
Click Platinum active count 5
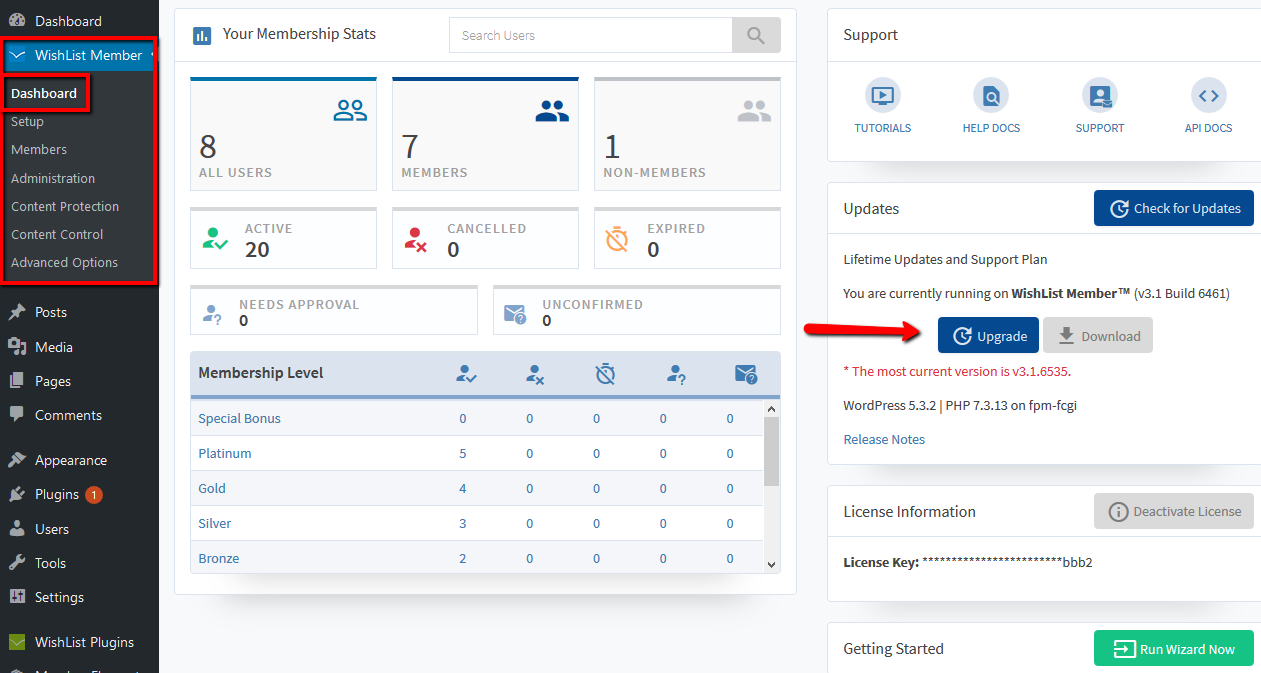463,453
